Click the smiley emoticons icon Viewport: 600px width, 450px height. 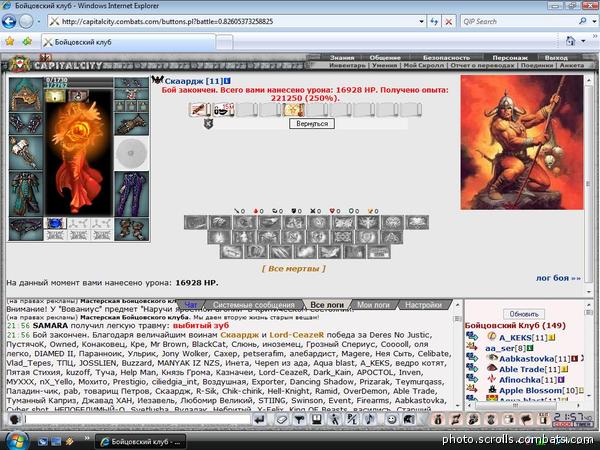tap(391, 419)
